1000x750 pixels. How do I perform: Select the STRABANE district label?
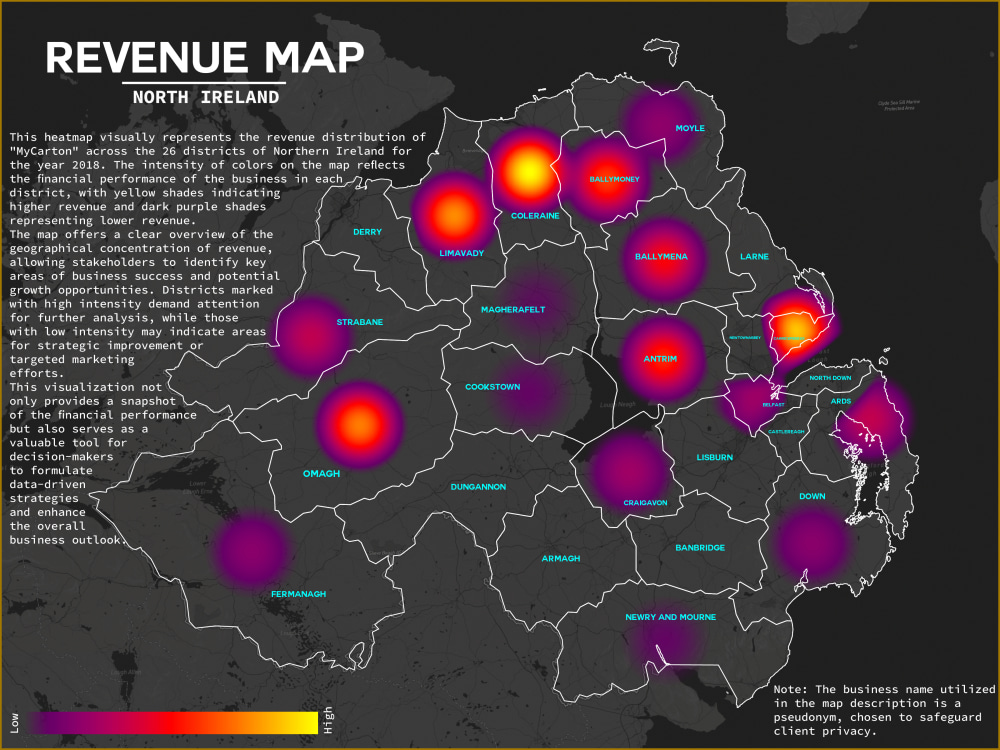360,322
